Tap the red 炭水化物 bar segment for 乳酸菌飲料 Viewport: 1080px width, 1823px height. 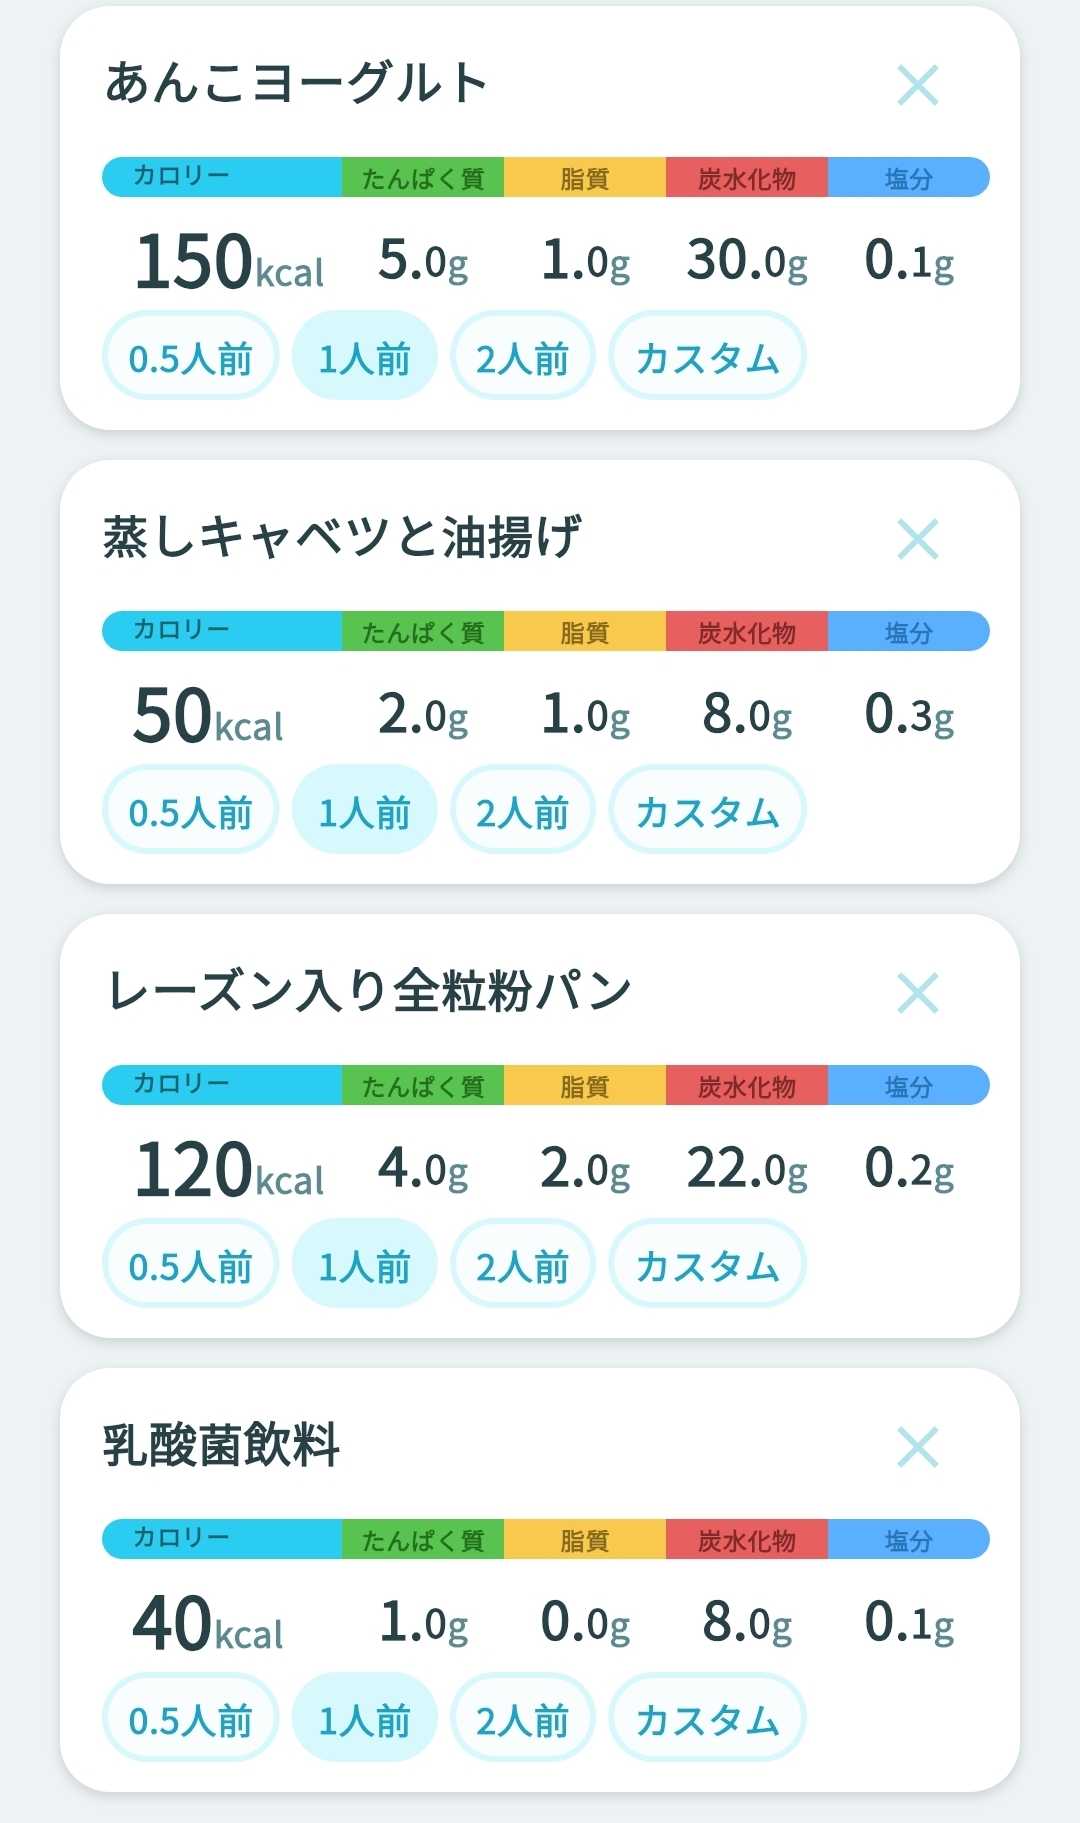click(x=747, y=1539)
